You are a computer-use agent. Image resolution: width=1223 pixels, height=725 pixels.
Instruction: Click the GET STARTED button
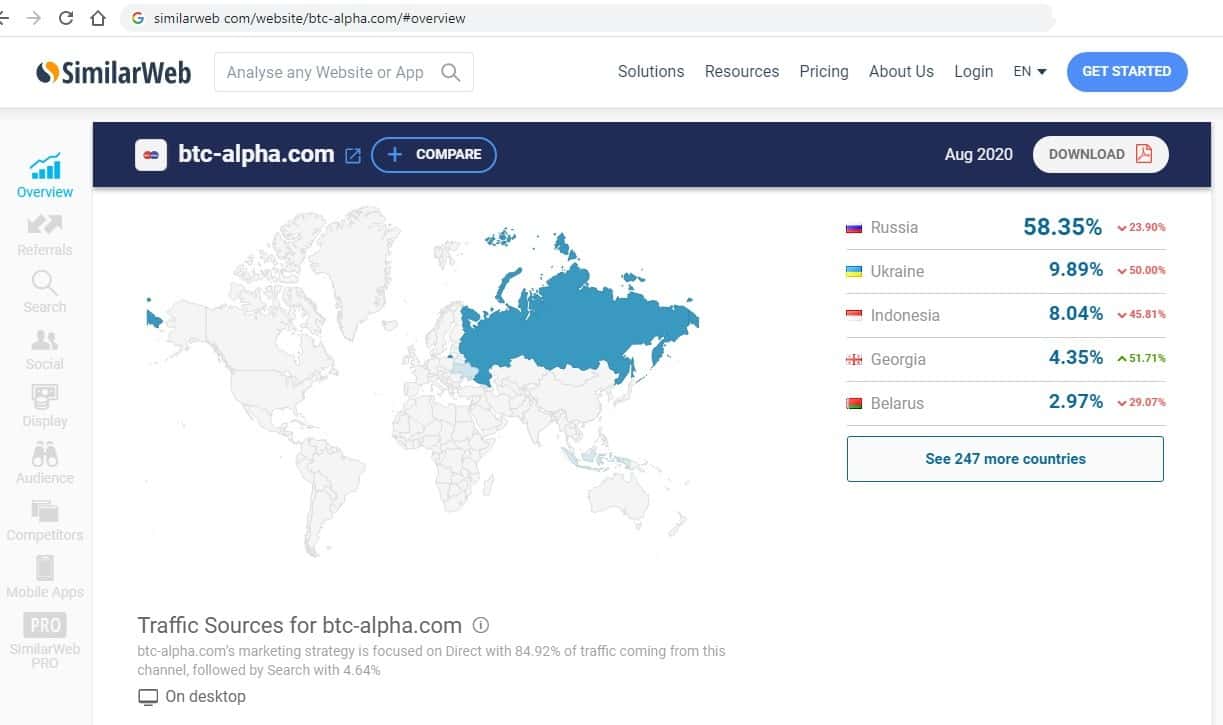1127,72
